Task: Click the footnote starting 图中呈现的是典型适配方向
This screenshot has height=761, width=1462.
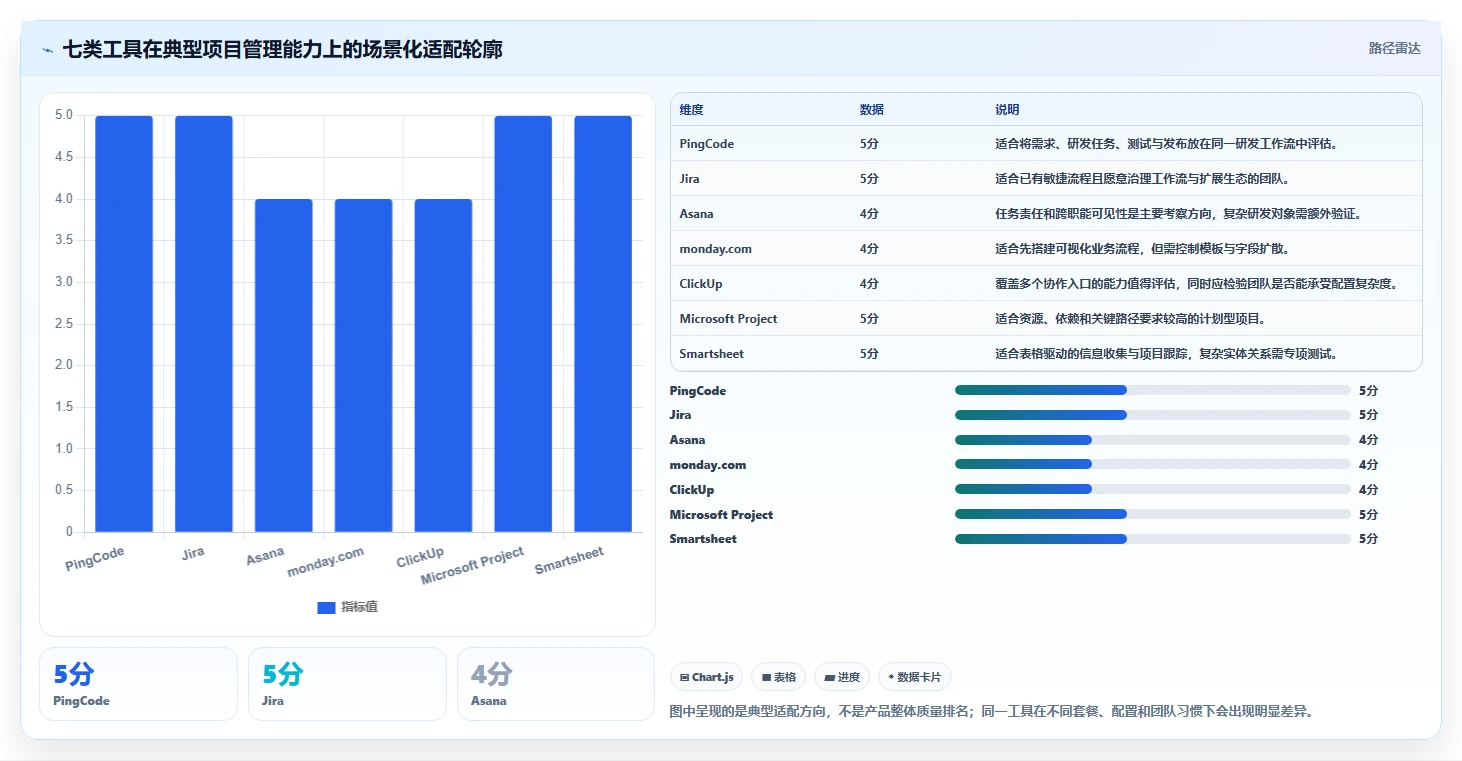Action: (991, 712)
